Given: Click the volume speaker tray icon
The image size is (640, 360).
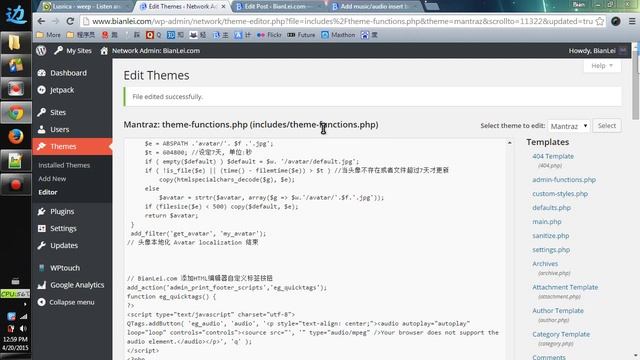Looking at the screenshot, I should click(23, 328).
